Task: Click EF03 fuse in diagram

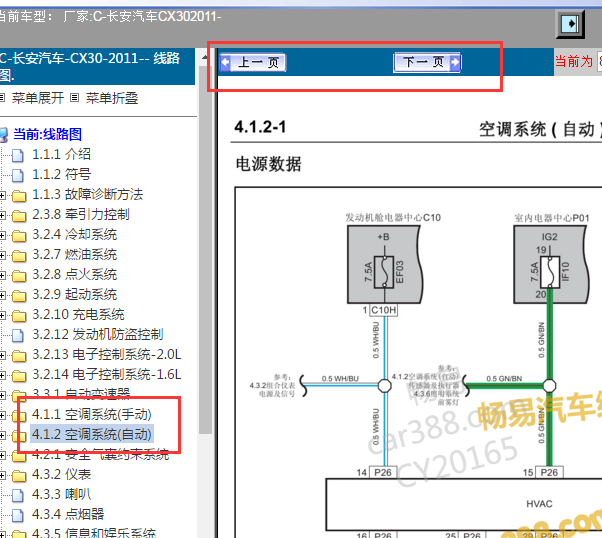Action: coord(385,272)
